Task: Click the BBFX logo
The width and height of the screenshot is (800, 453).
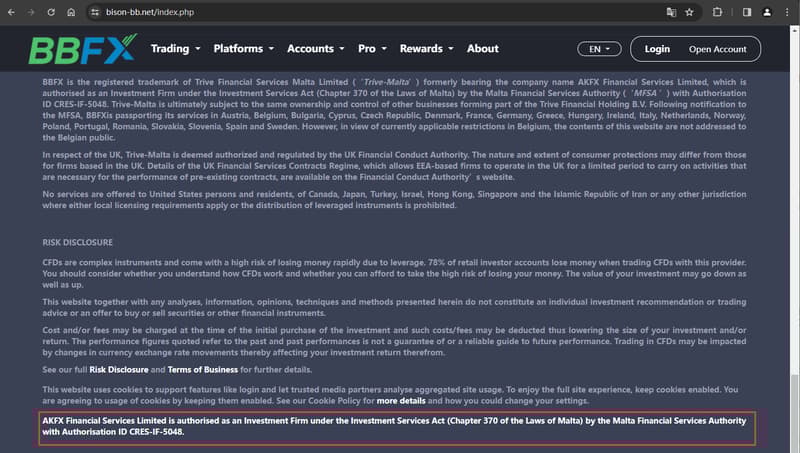Action: (x=83, y=49)
